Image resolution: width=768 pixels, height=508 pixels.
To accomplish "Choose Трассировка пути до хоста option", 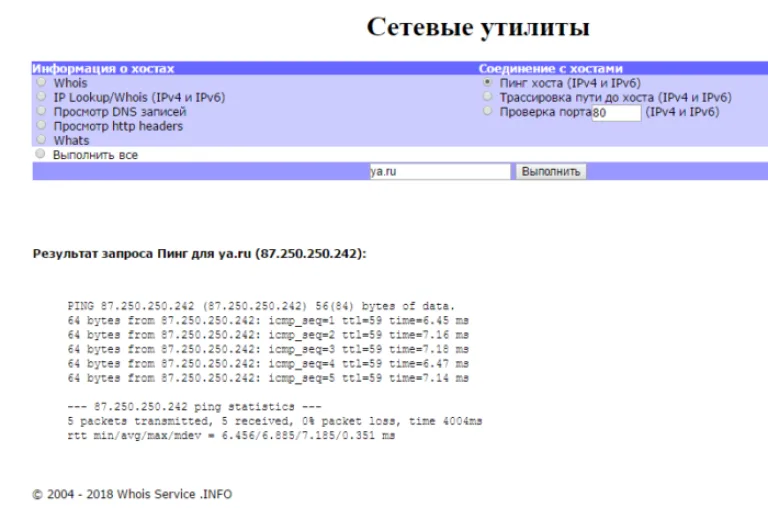I will pyautogui.click(x=487, y=96).
